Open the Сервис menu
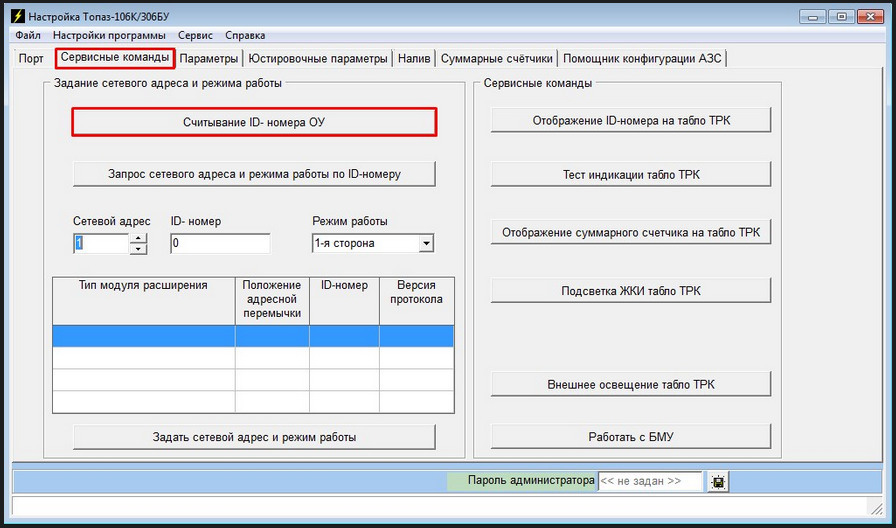 pos(195,35)
